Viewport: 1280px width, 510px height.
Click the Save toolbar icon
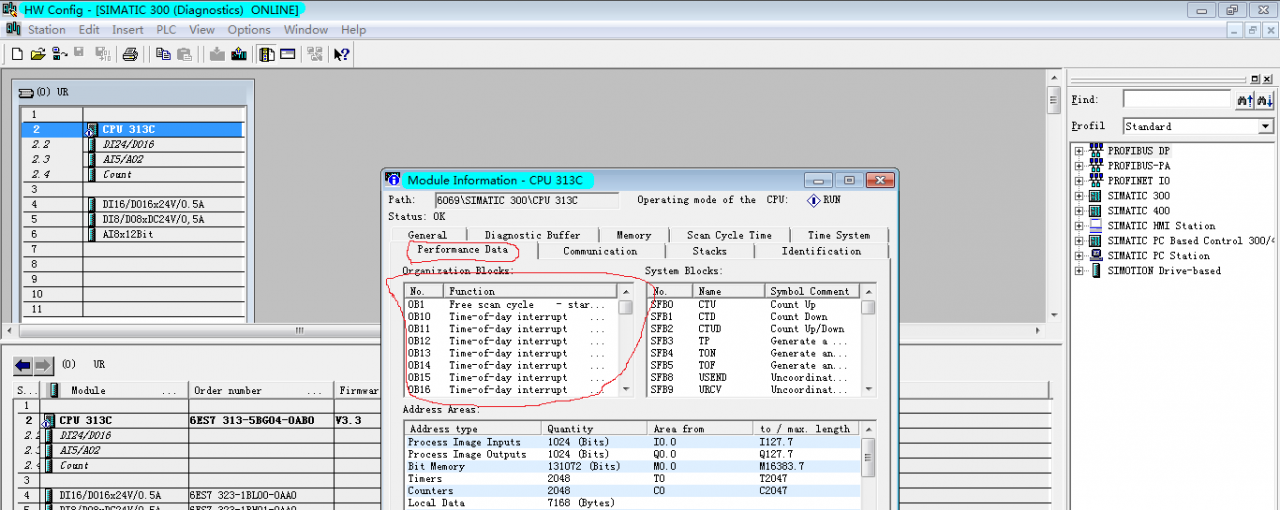click(79, 54)
